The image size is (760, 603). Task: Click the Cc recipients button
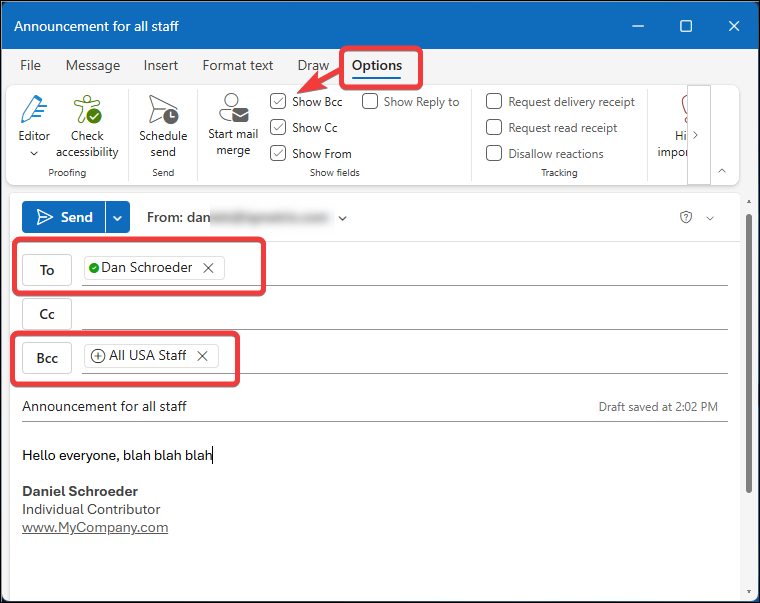point(47,314)
